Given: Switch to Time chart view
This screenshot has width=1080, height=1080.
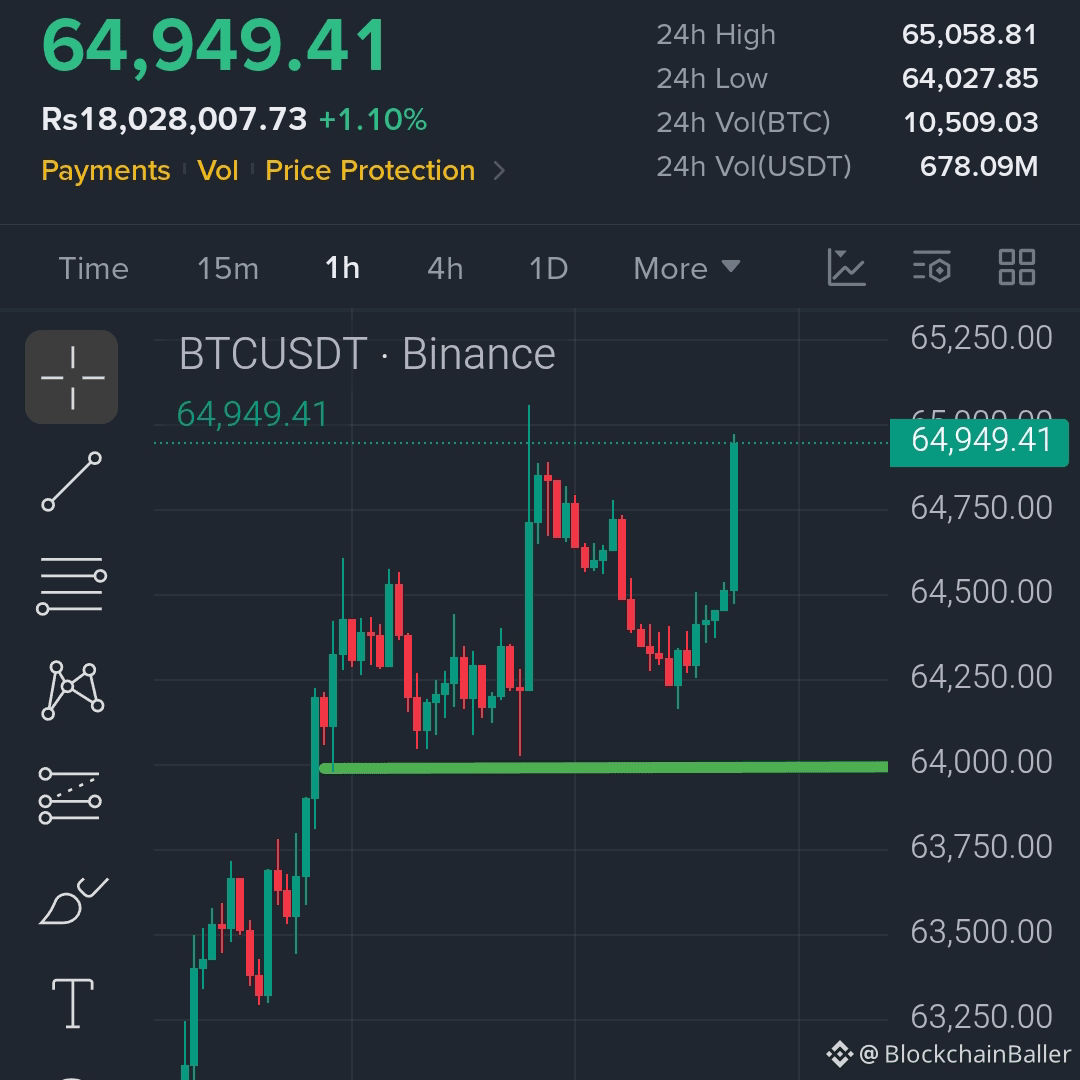Looking at the screenshot, I should pos(94,269).
